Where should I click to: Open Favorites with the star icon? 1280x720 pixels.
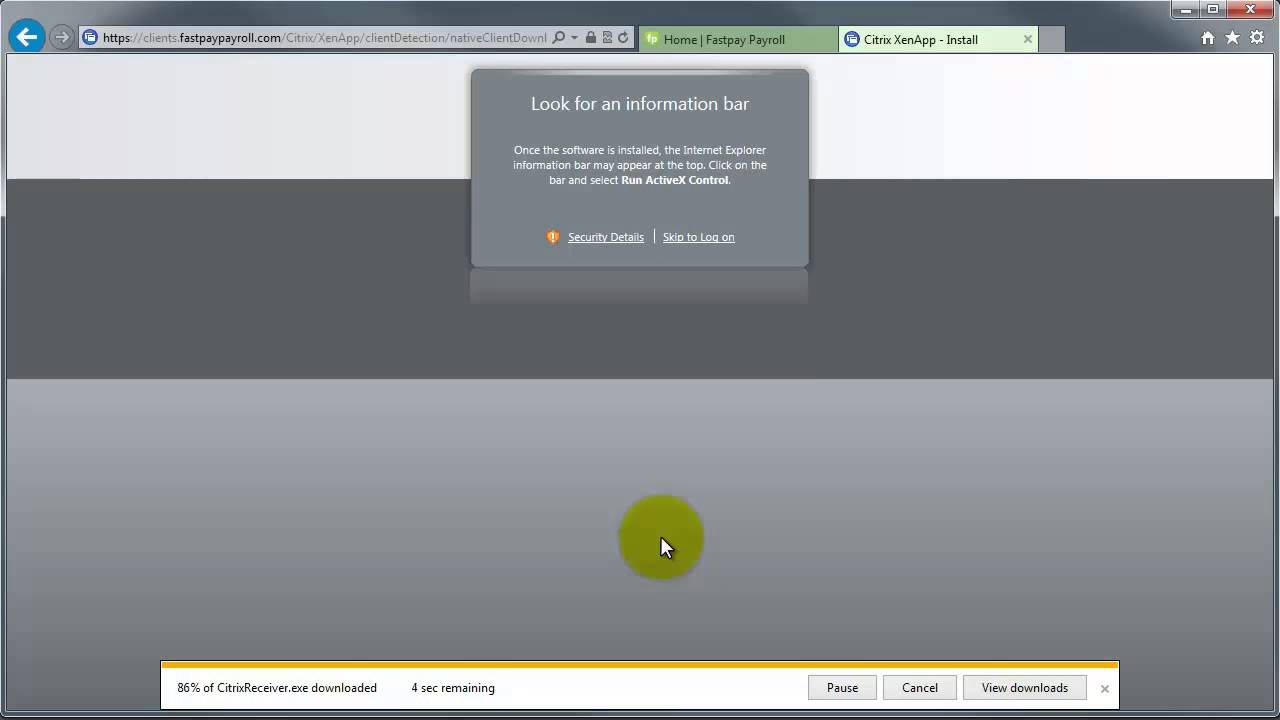pyautogui.click(x=1232, y=38)
